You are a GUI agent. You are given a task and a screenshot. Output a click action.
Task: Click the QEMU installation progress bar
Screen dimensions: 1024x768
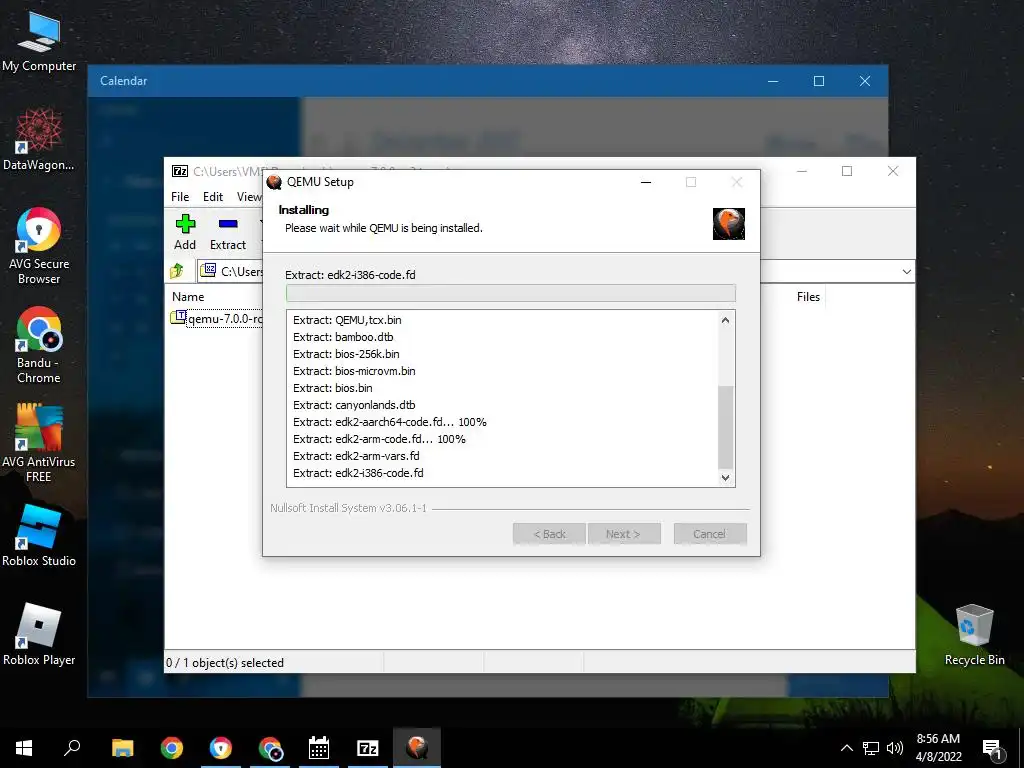511,293
